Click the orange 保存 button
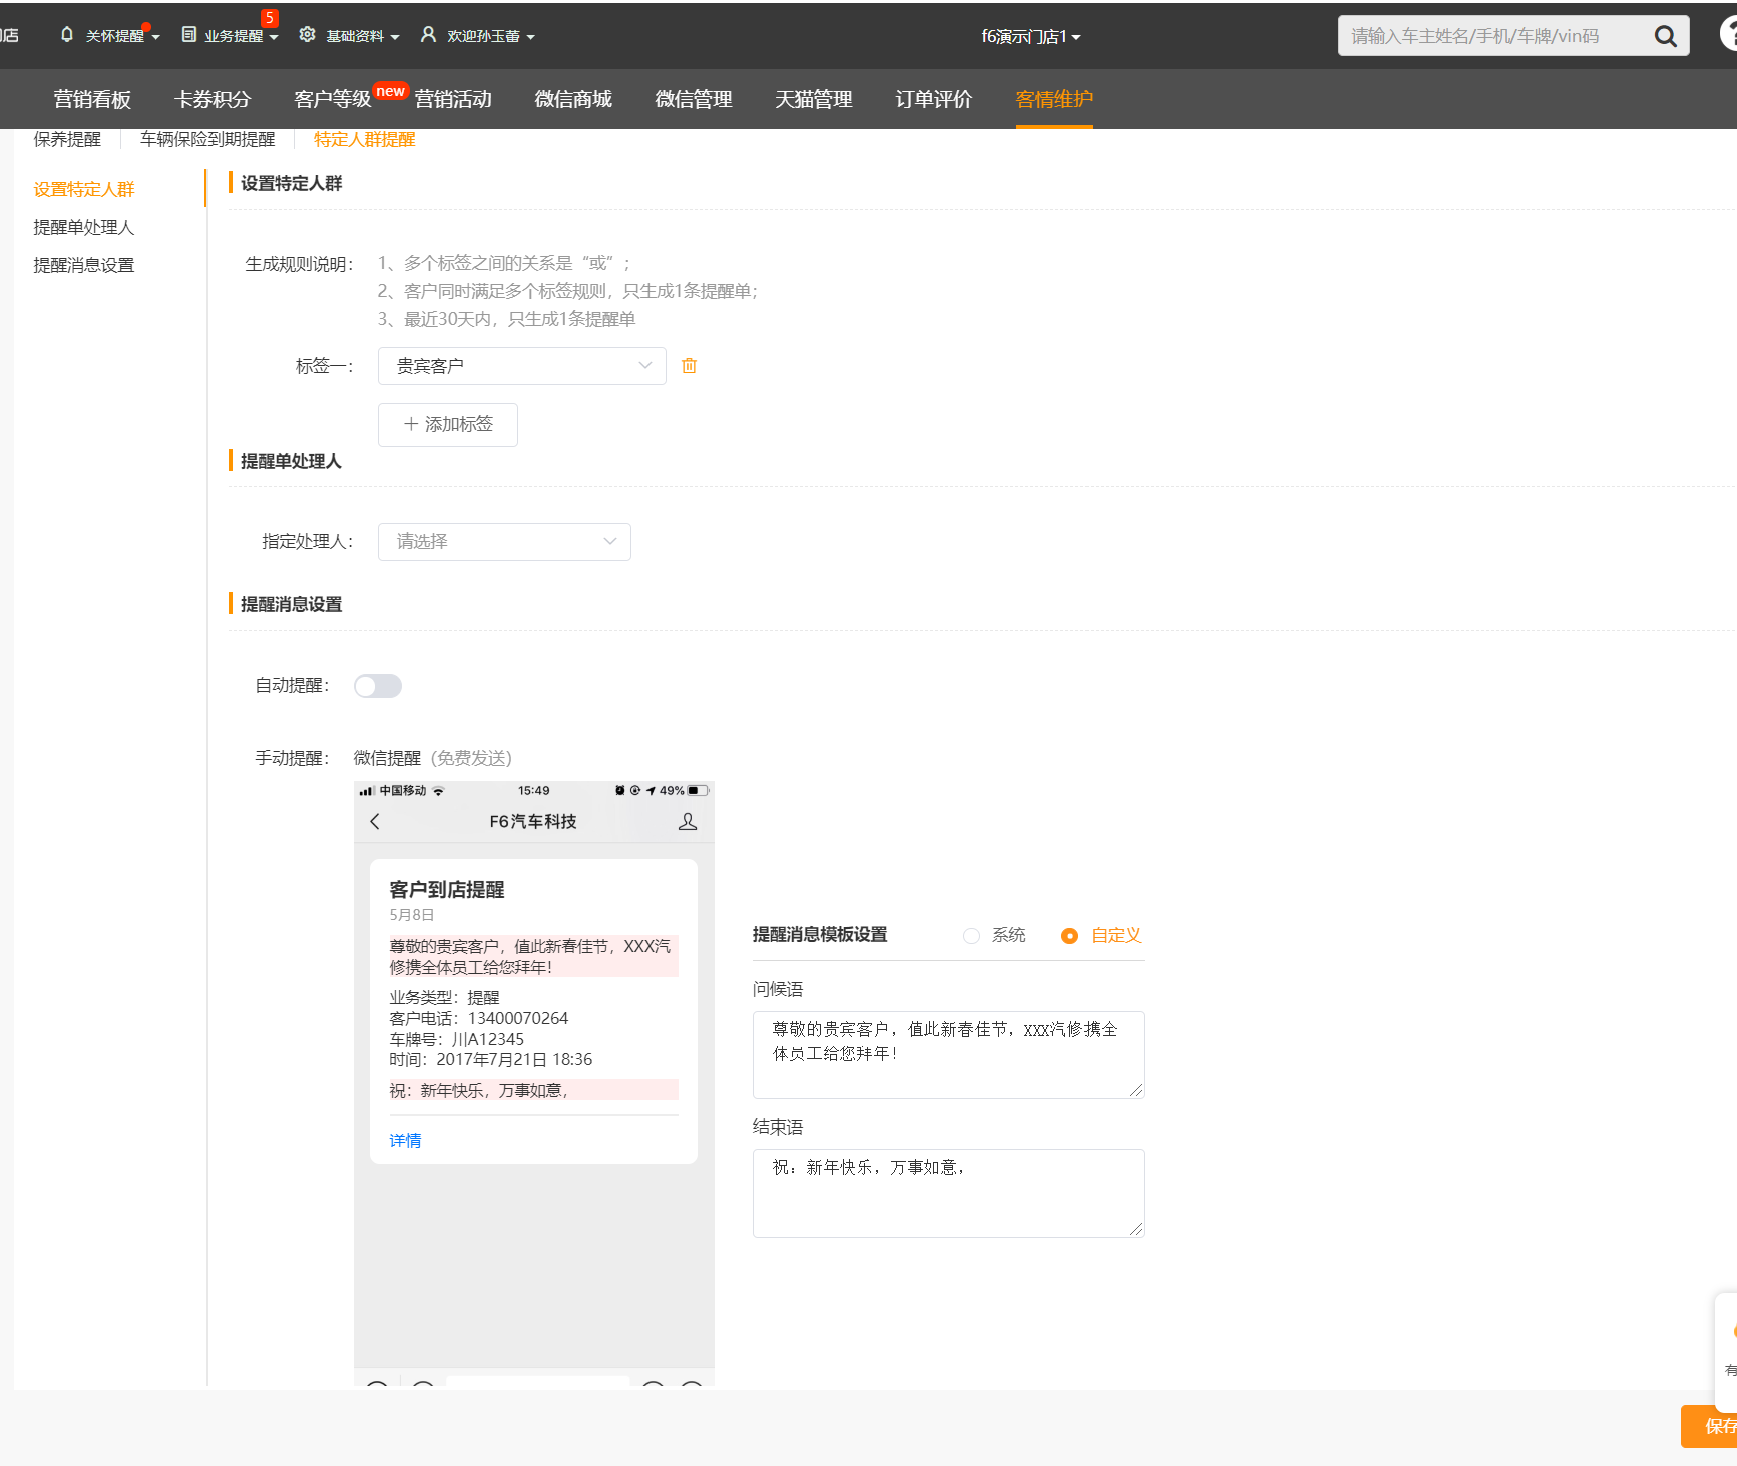This screenshot has height=1466, width=1737. (1710, 1426)
